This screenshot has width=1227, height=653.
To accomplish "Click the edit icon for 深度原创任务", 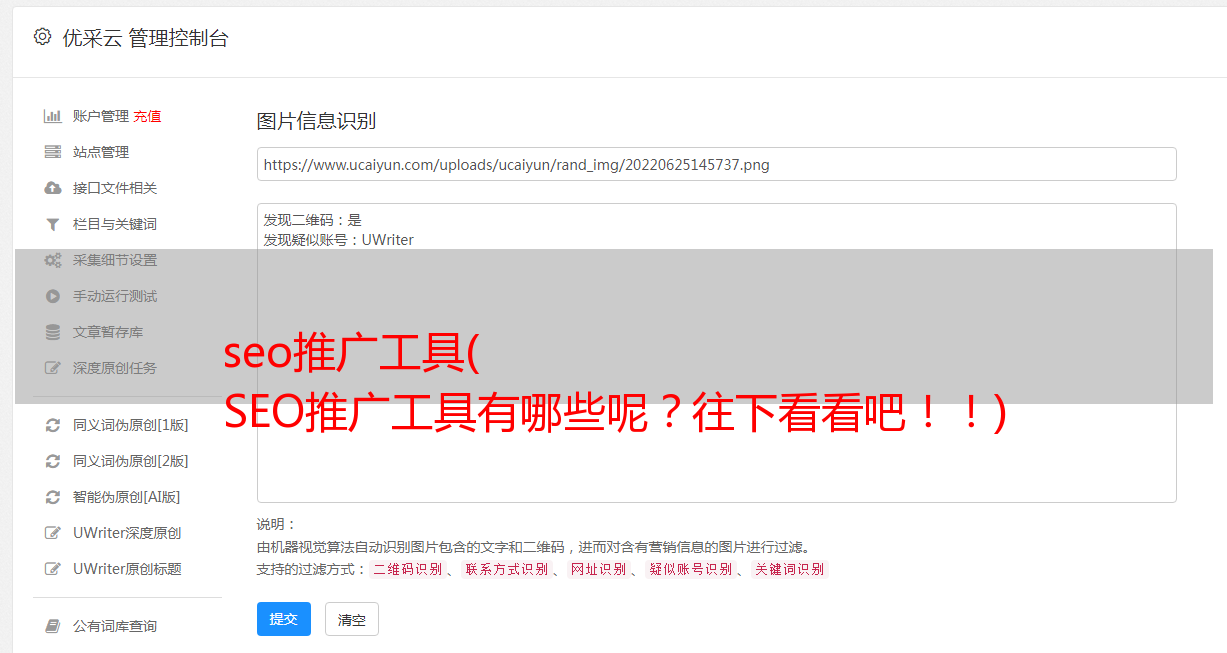I will tap(53, 368).
